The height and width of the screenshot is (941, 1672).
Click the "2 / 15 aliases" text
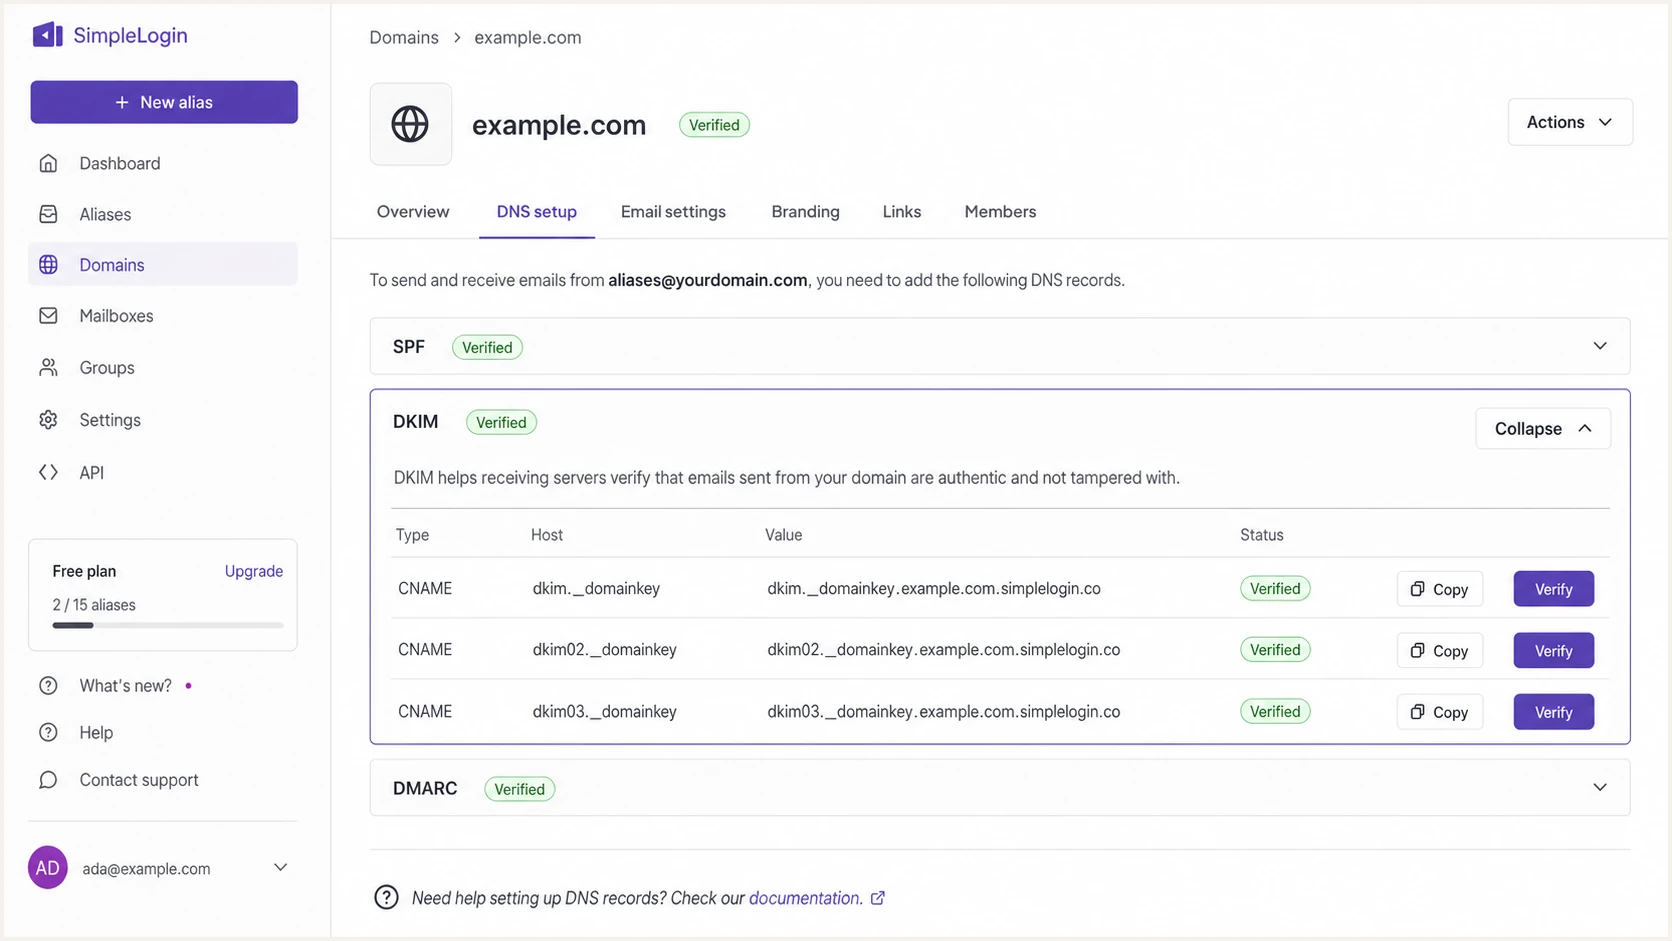(x=94, y=605)
